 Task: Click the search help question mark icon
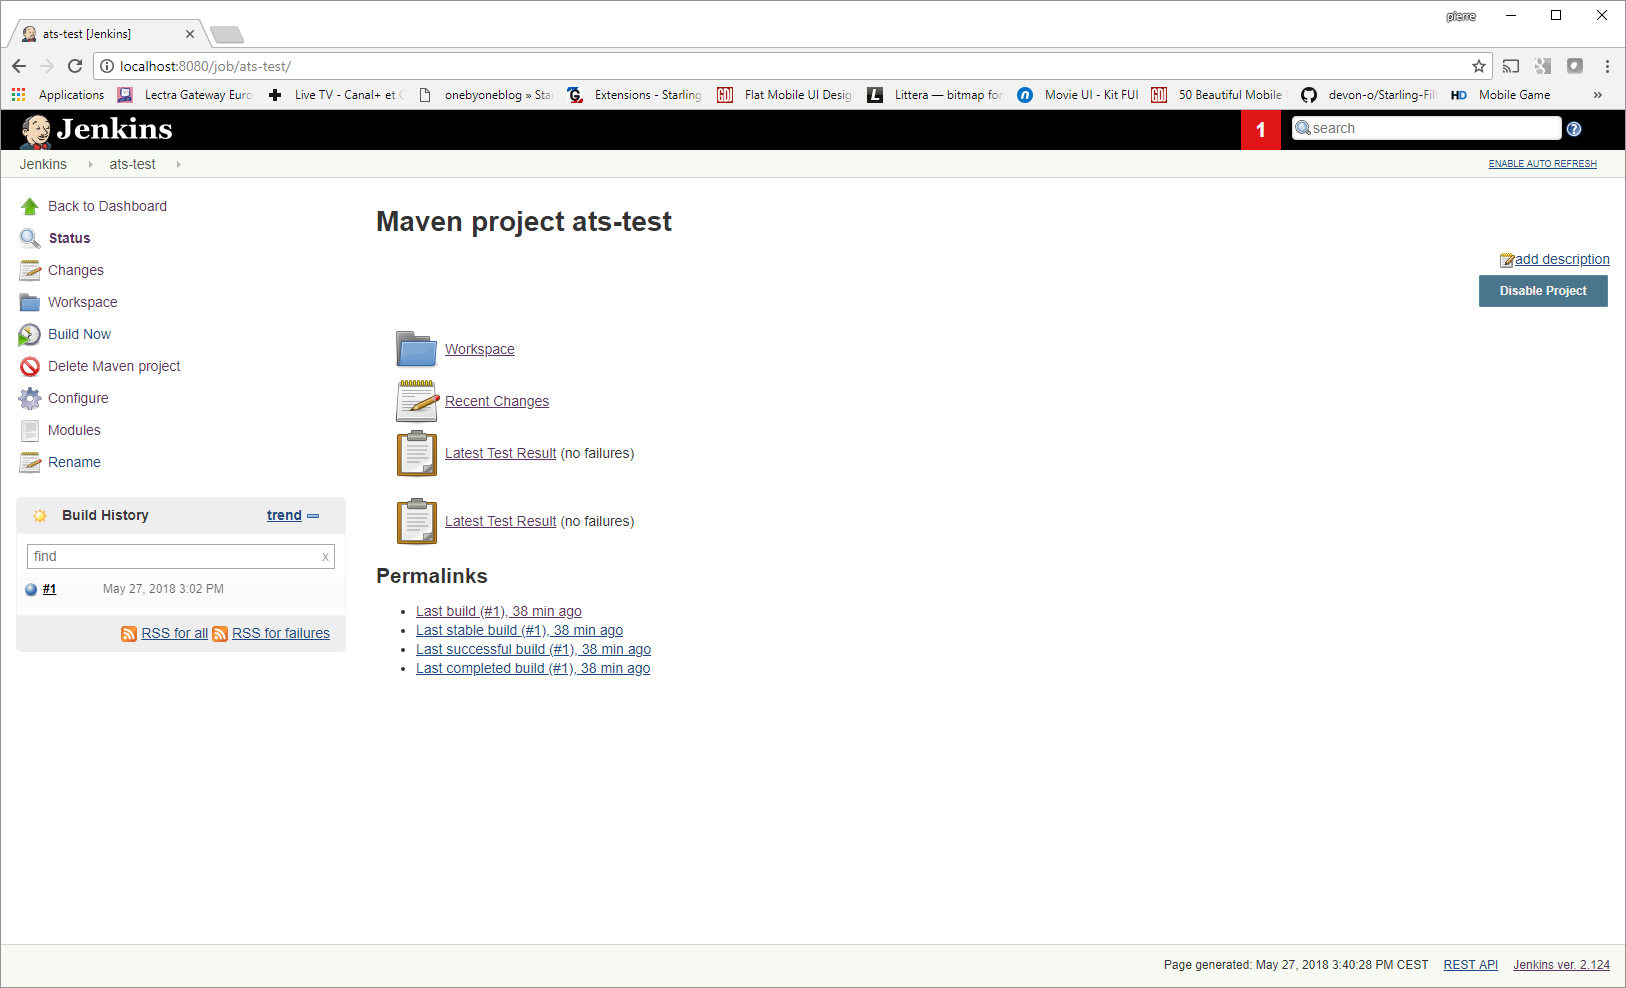click(x=1574, y=129)
